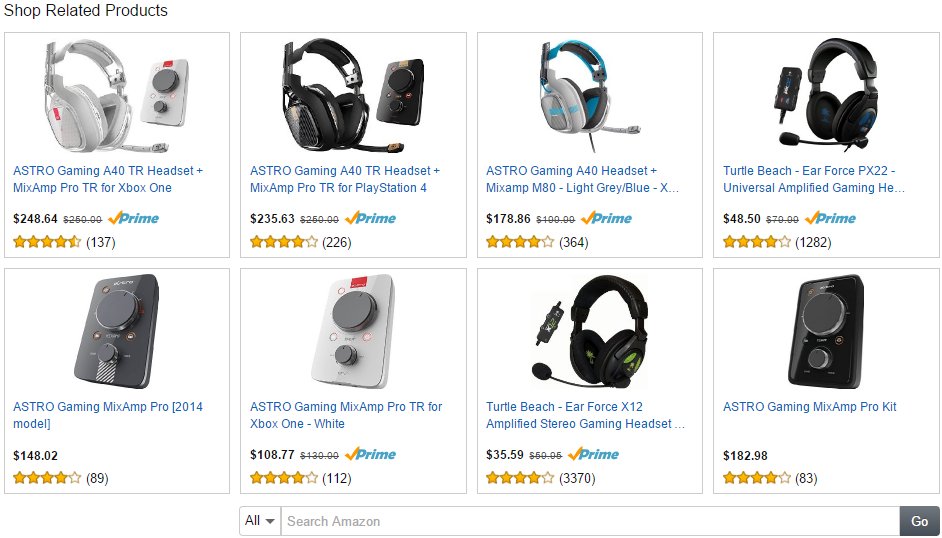Viewport: 942px width, 538px height.
Task: Open ASTRO Gaming A40 TR PlayStation 4 link
Action: pyautogui.click(x=345, y=179)
